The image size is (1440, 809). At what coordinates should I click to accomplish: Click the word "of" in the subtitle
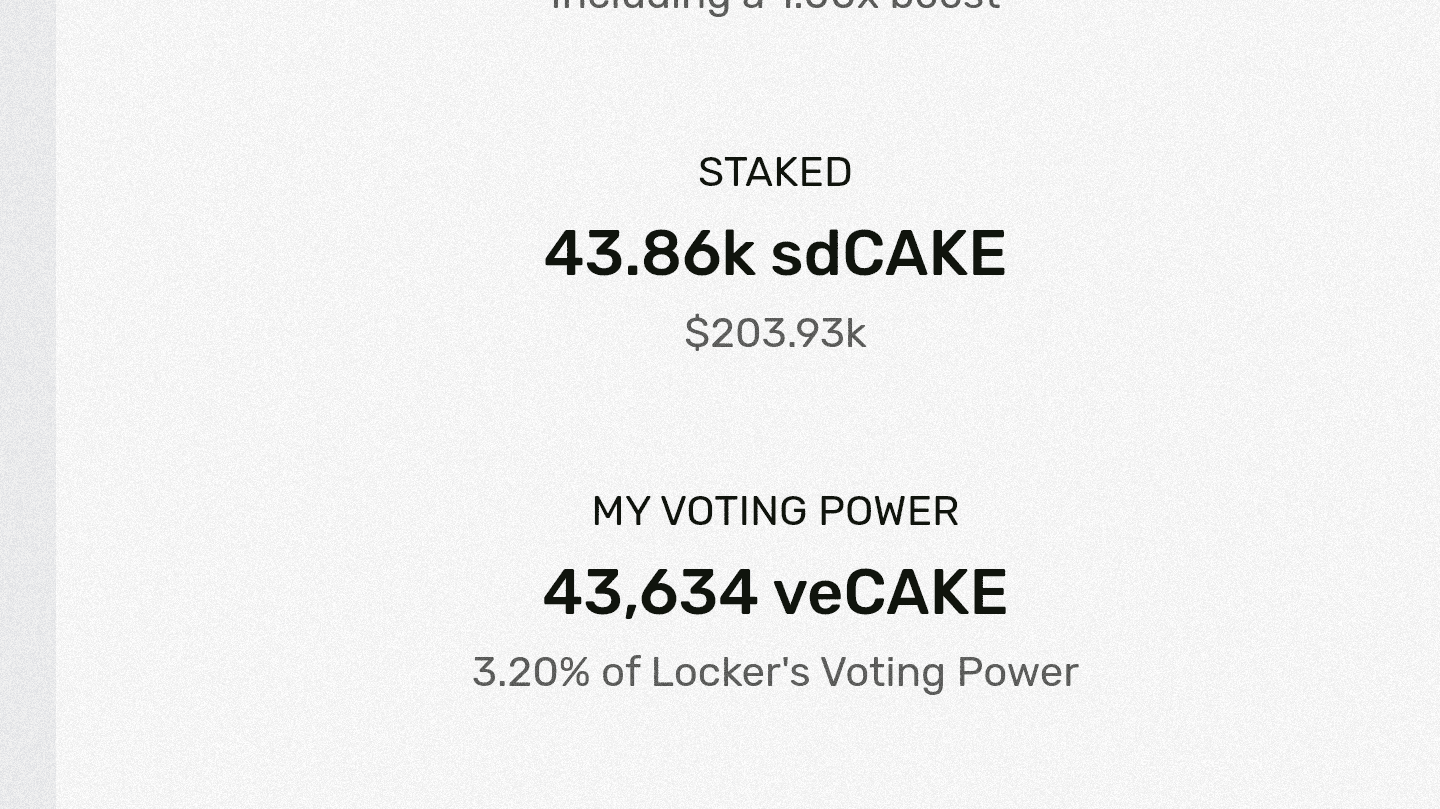[x=620, y=672]
